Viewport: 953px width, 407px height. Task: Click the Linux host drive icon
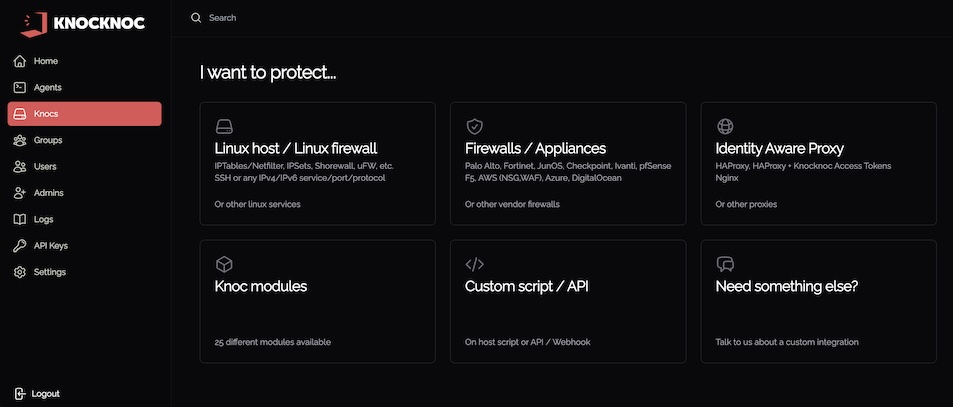click(x=224, y=127)
